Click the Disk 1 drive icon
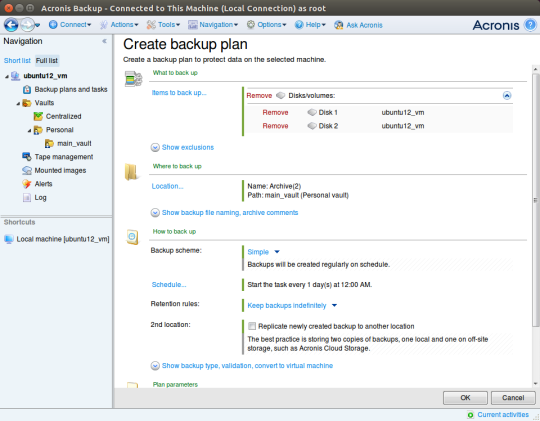This screenshot has height=421, width=540. pos(312,112)
